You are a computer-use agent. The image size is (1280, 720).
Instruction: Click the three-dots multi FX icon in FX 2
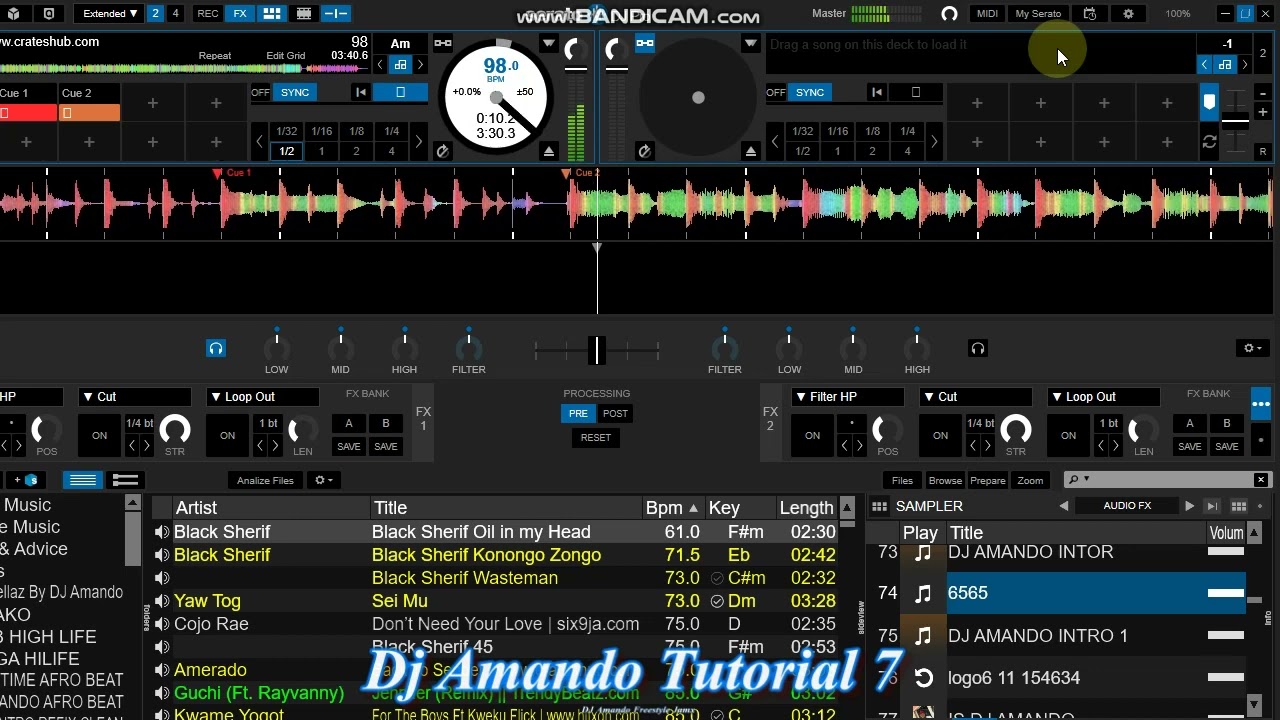click(1260, 405)
